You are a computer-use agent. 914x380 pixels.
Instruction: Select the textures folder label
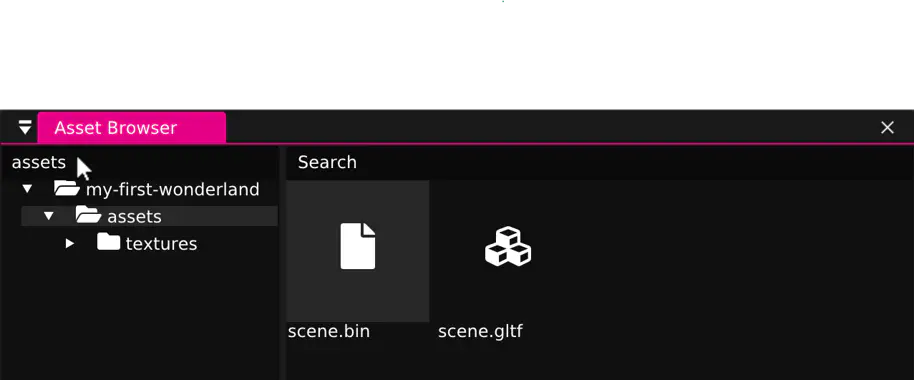(161, 244)
